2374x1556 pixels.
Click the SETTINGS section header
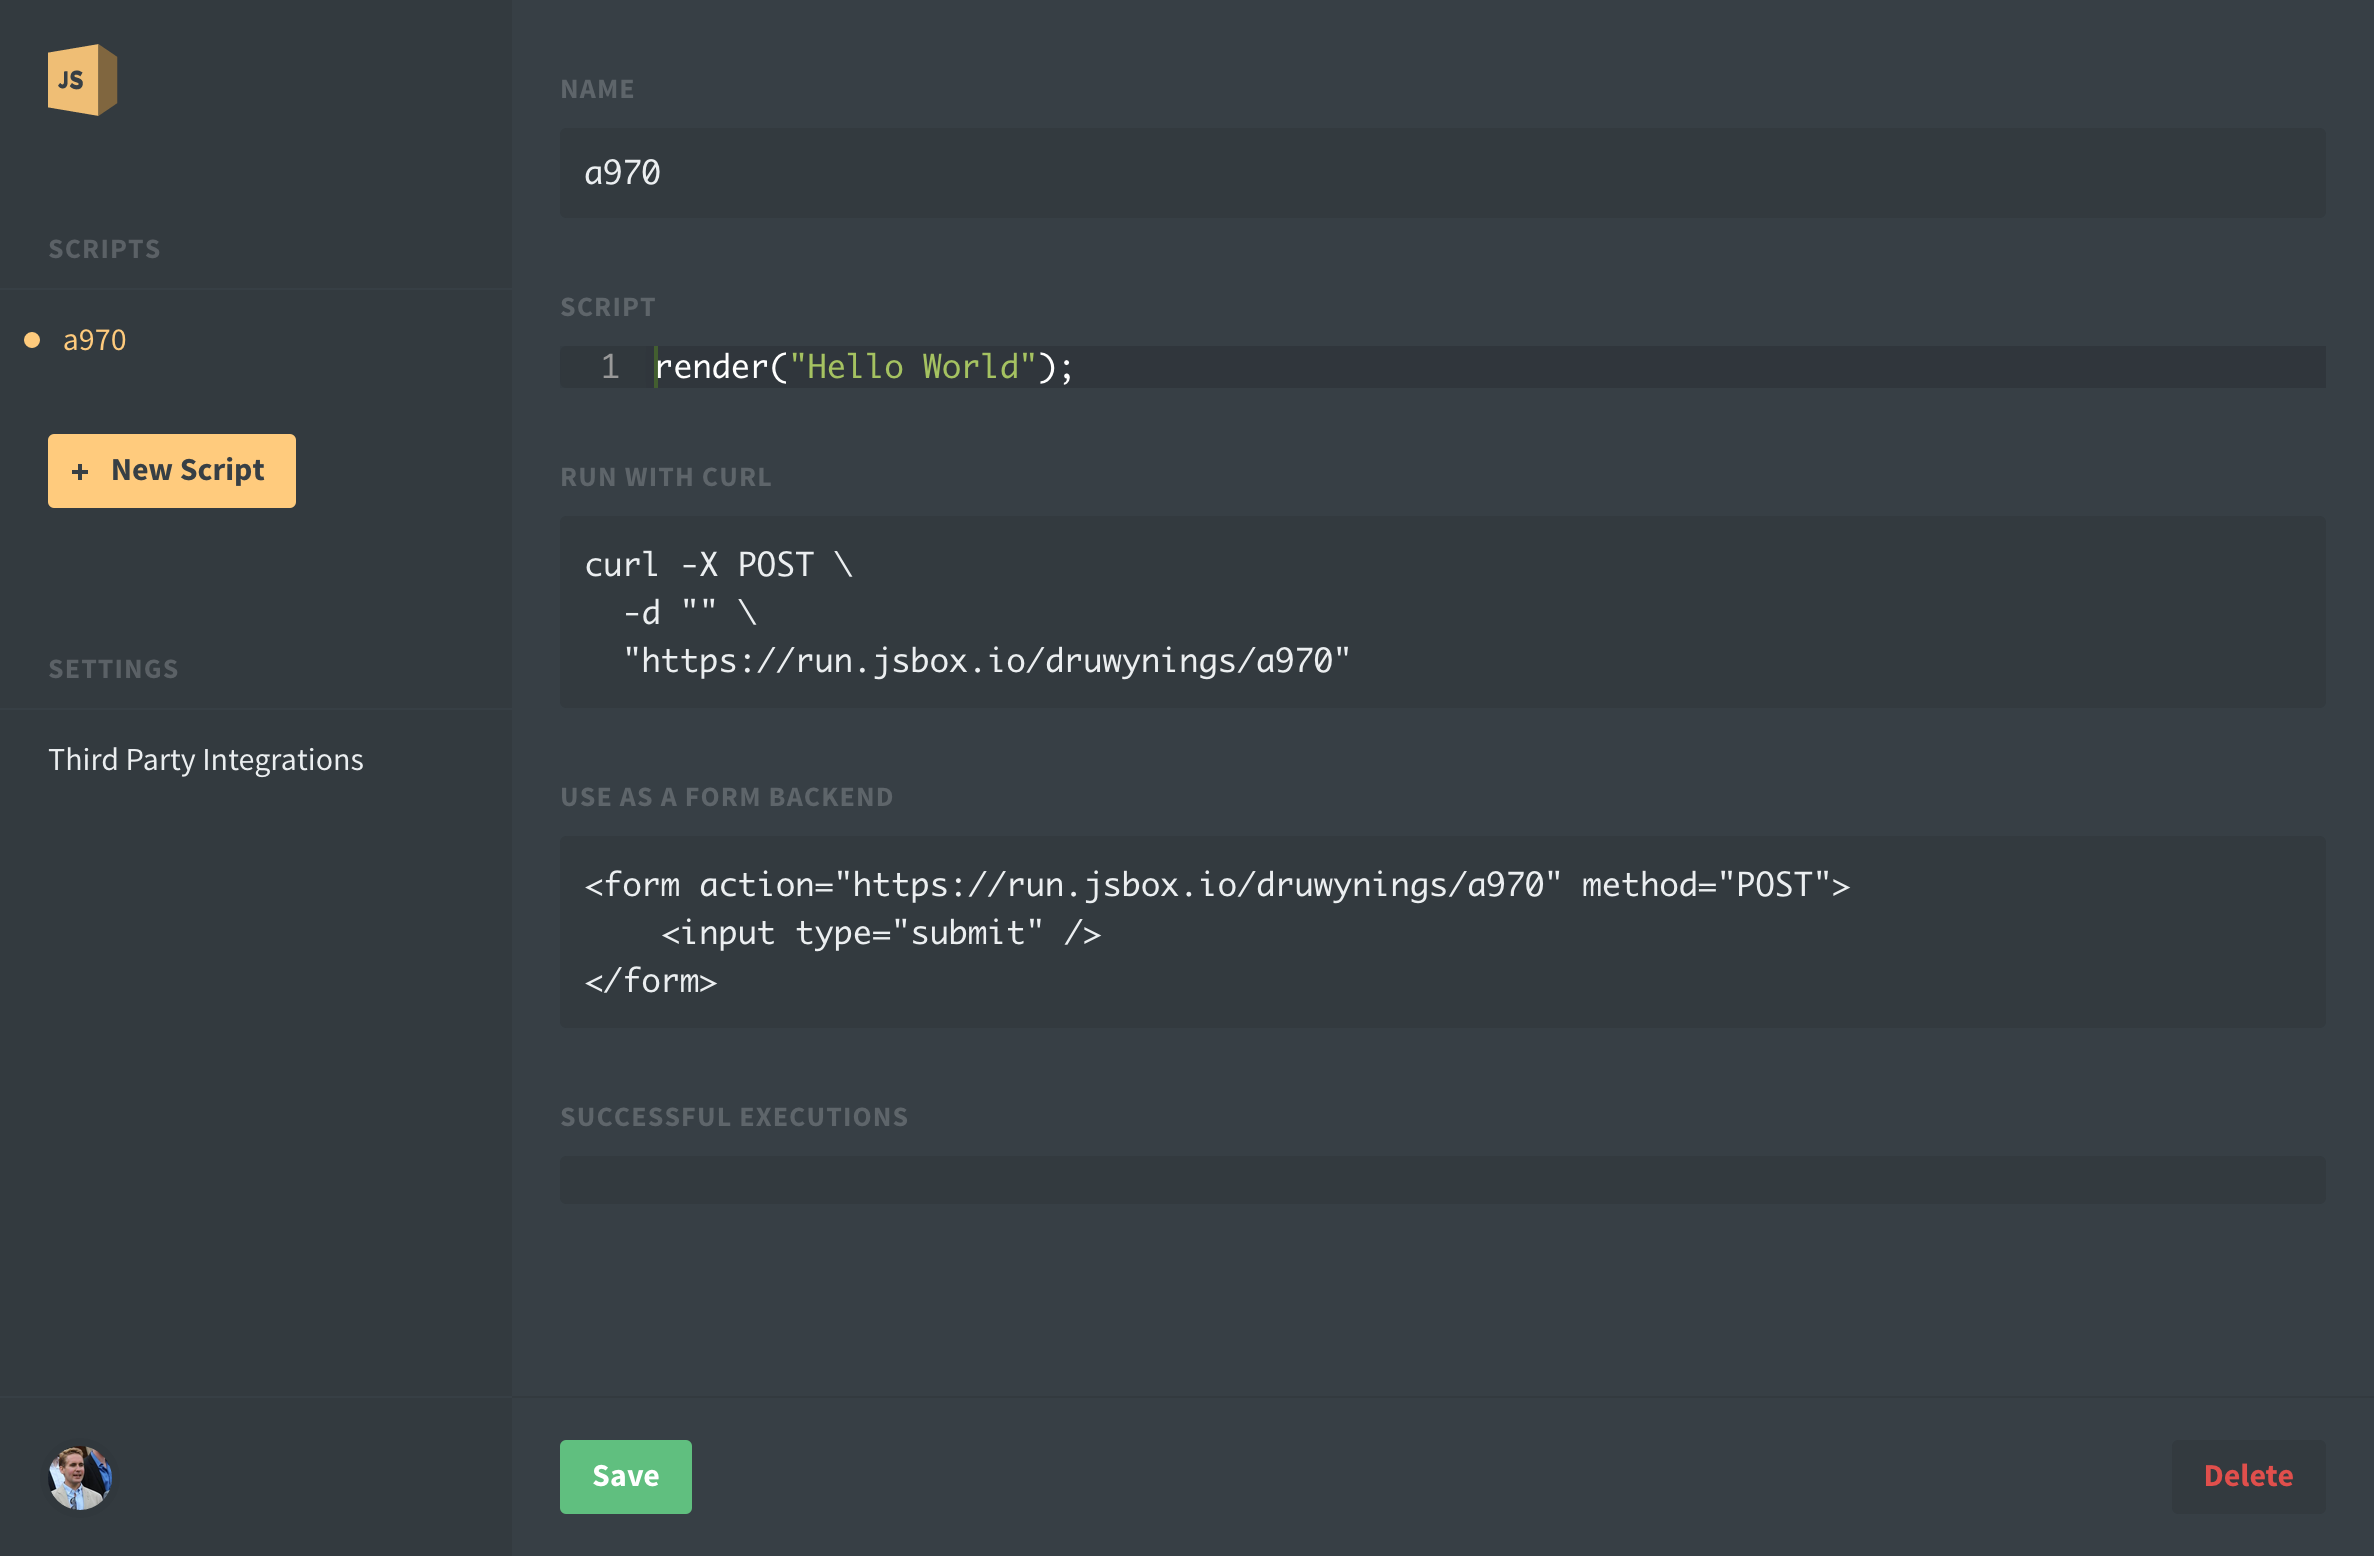[x=112, y=668]
